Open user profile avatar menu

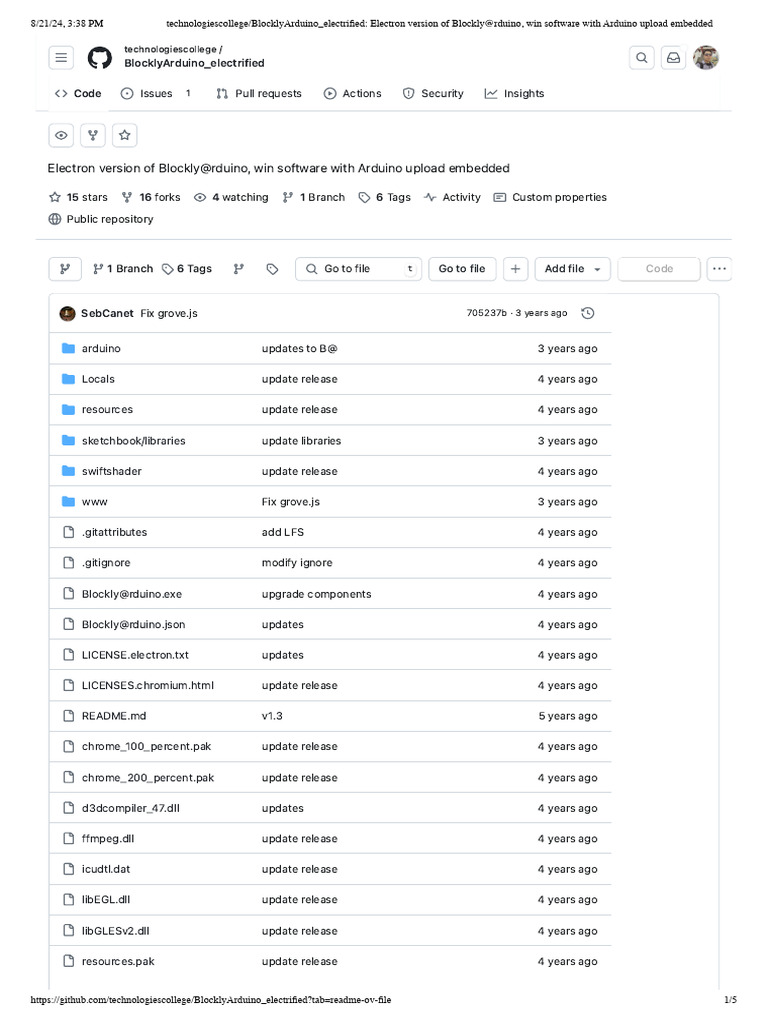[x=706, y=58]
